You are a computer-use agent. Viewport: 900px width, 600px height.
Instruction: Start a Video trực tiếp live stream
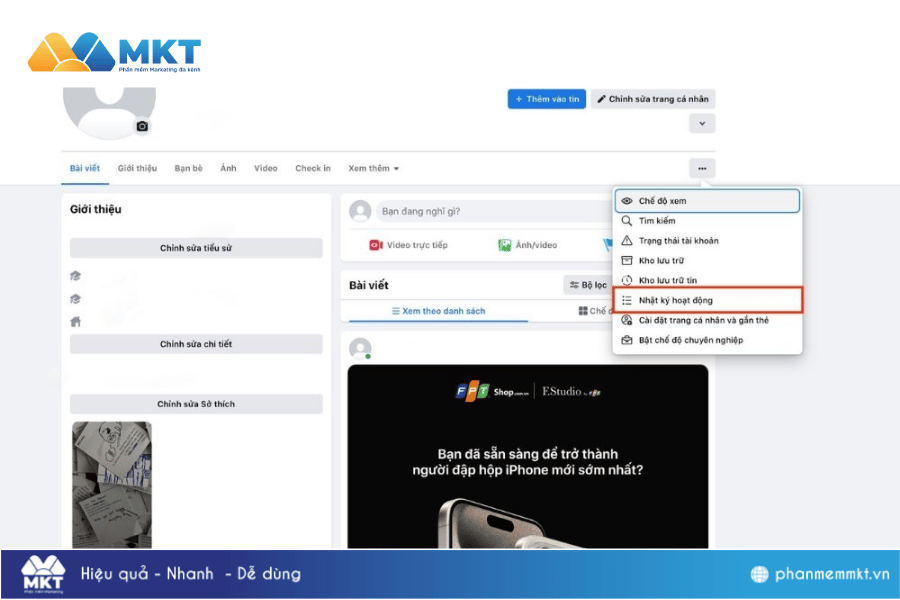coord(408,245)
